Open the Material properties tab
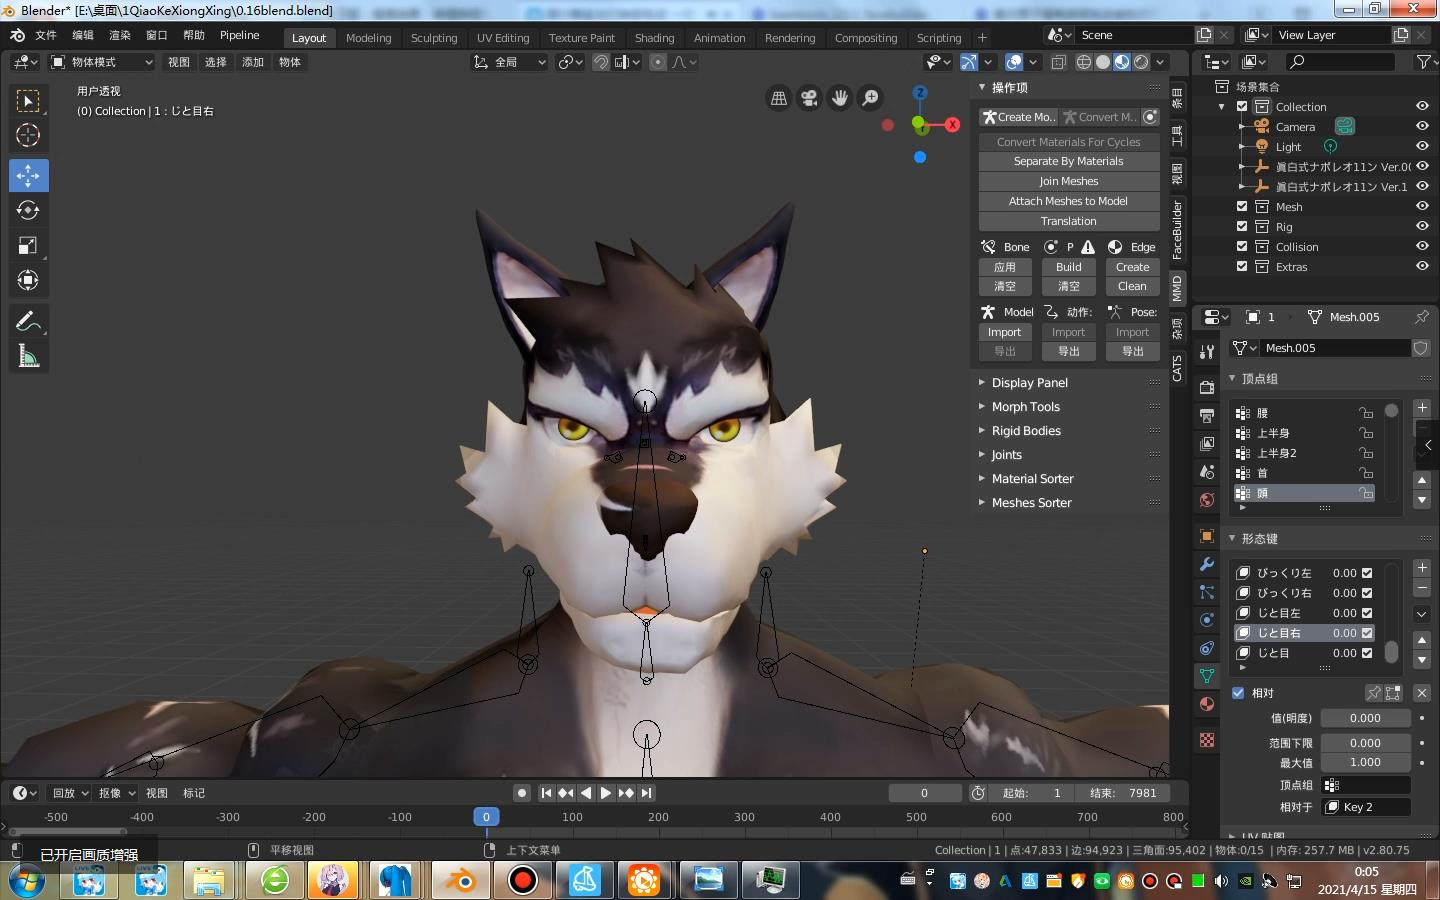 (1207, 704)
